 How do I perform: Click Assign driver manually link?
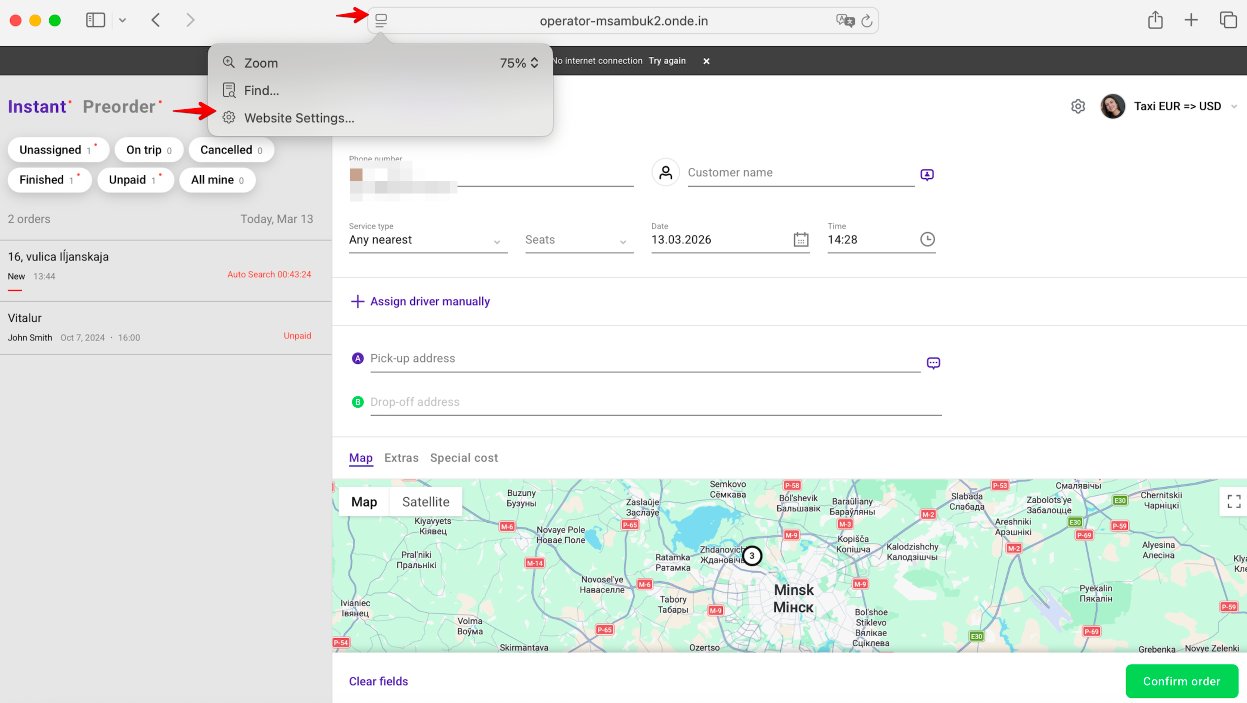click(429, 301)
